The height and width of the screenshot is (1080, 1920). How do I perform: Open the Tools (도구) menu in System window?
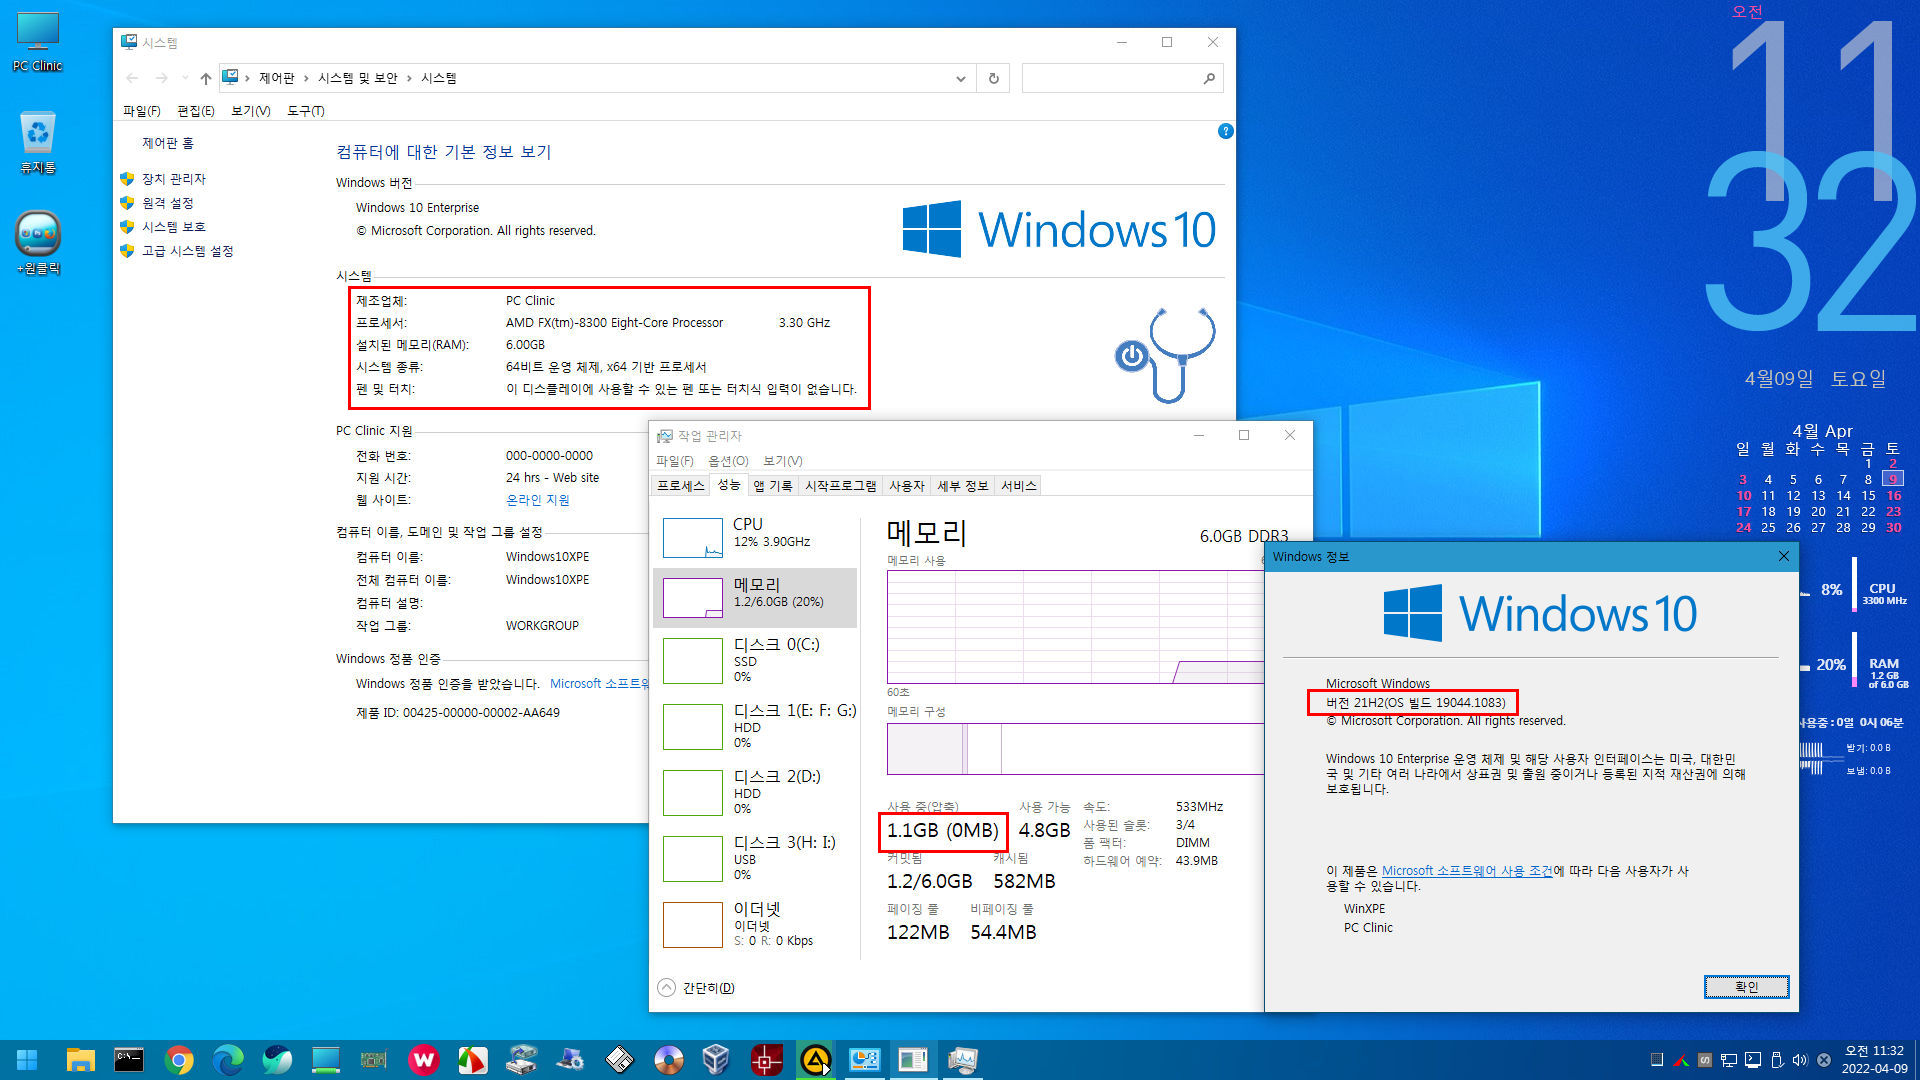tap(306, 111)
